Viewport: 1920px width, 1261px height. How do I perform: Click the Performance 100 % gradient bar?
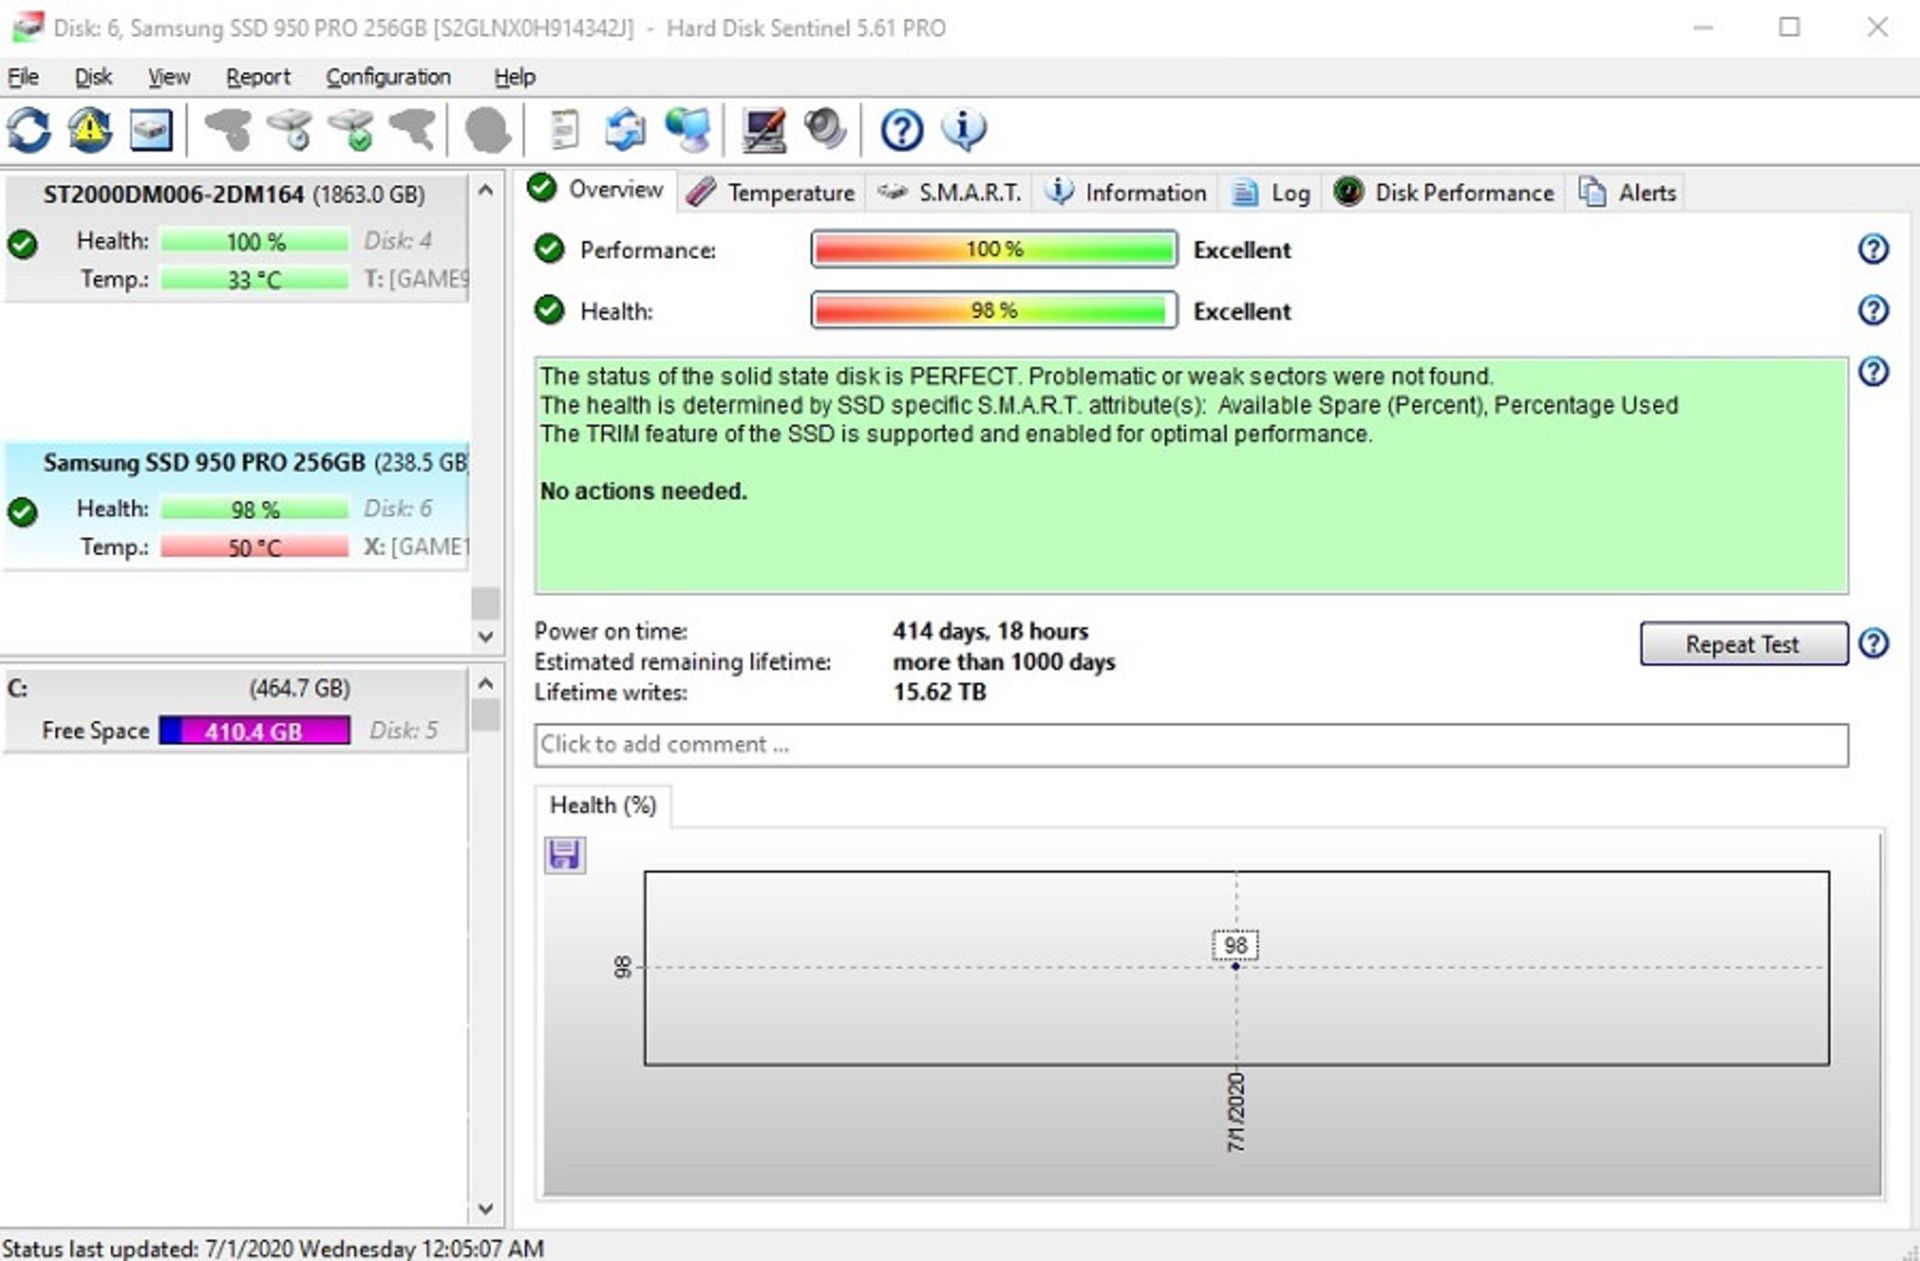[x=994, y=249]
